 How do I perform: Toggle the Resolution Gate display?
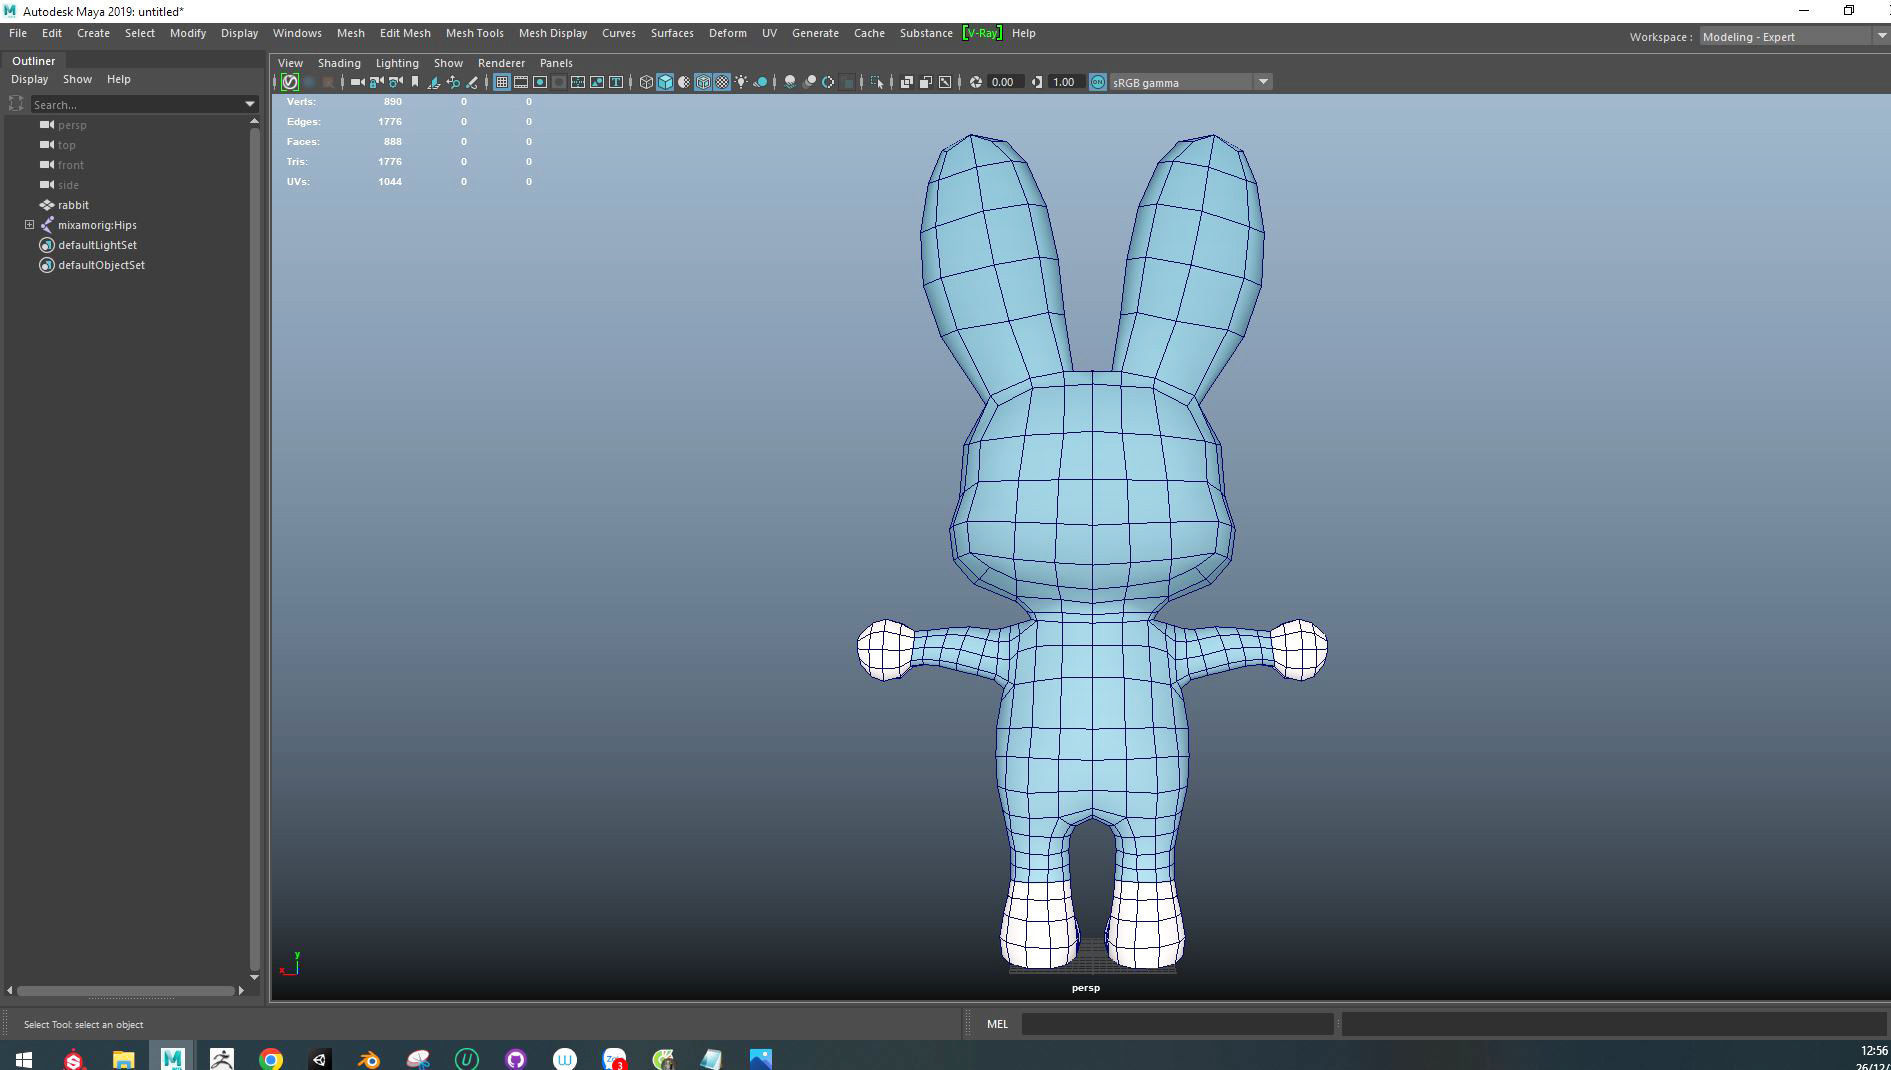point(540,82)
